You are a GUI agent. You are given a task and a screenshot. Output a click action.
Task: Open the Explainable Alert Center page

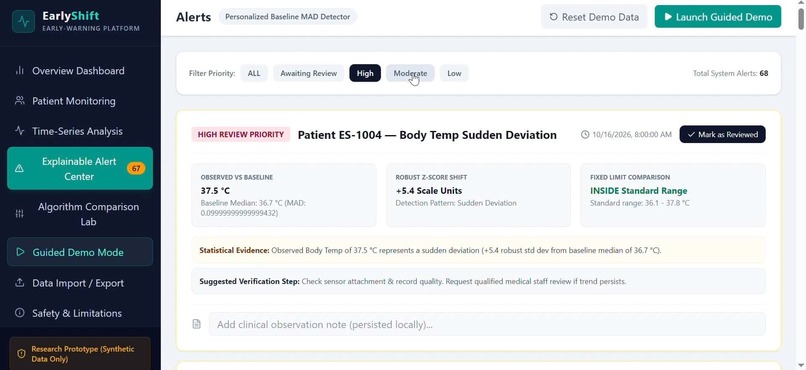point(80,169)
